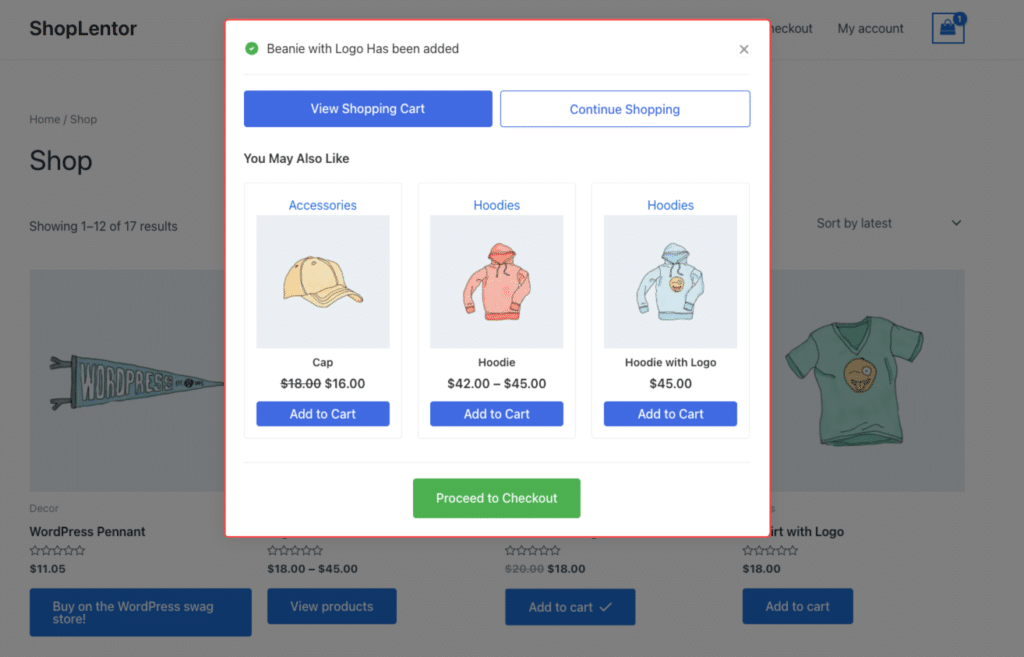
Task: Open the Hoodies category link above Hoodie with Logo
Action: [670, 205]
